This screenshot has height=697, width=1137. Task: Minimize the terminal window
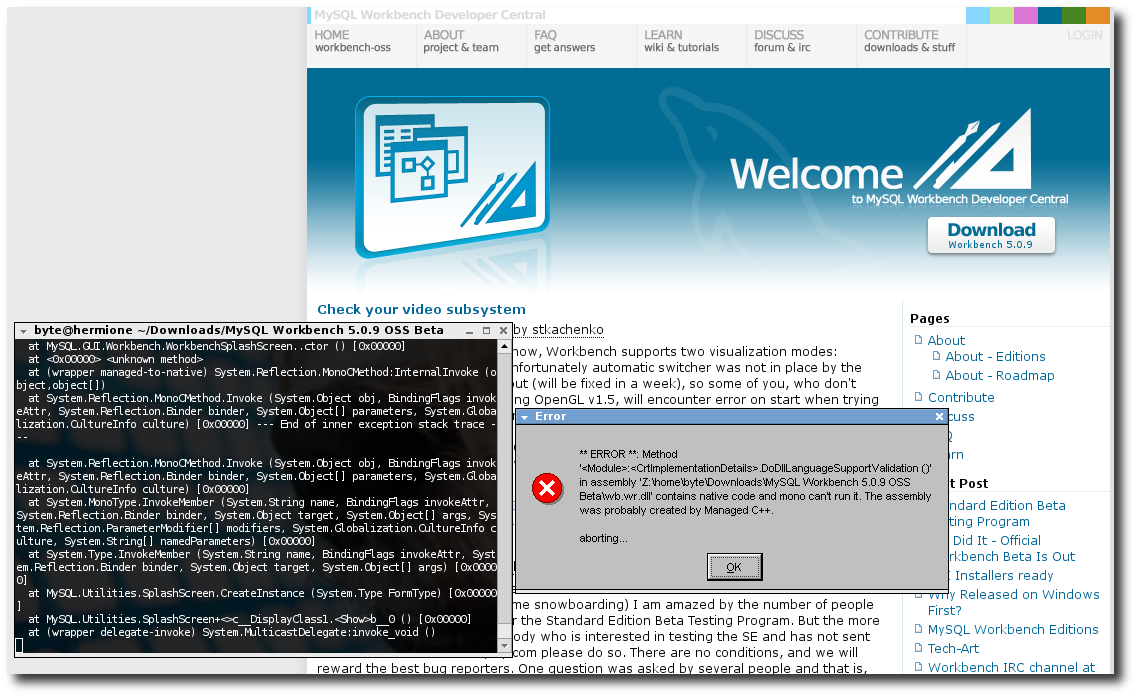470,331
